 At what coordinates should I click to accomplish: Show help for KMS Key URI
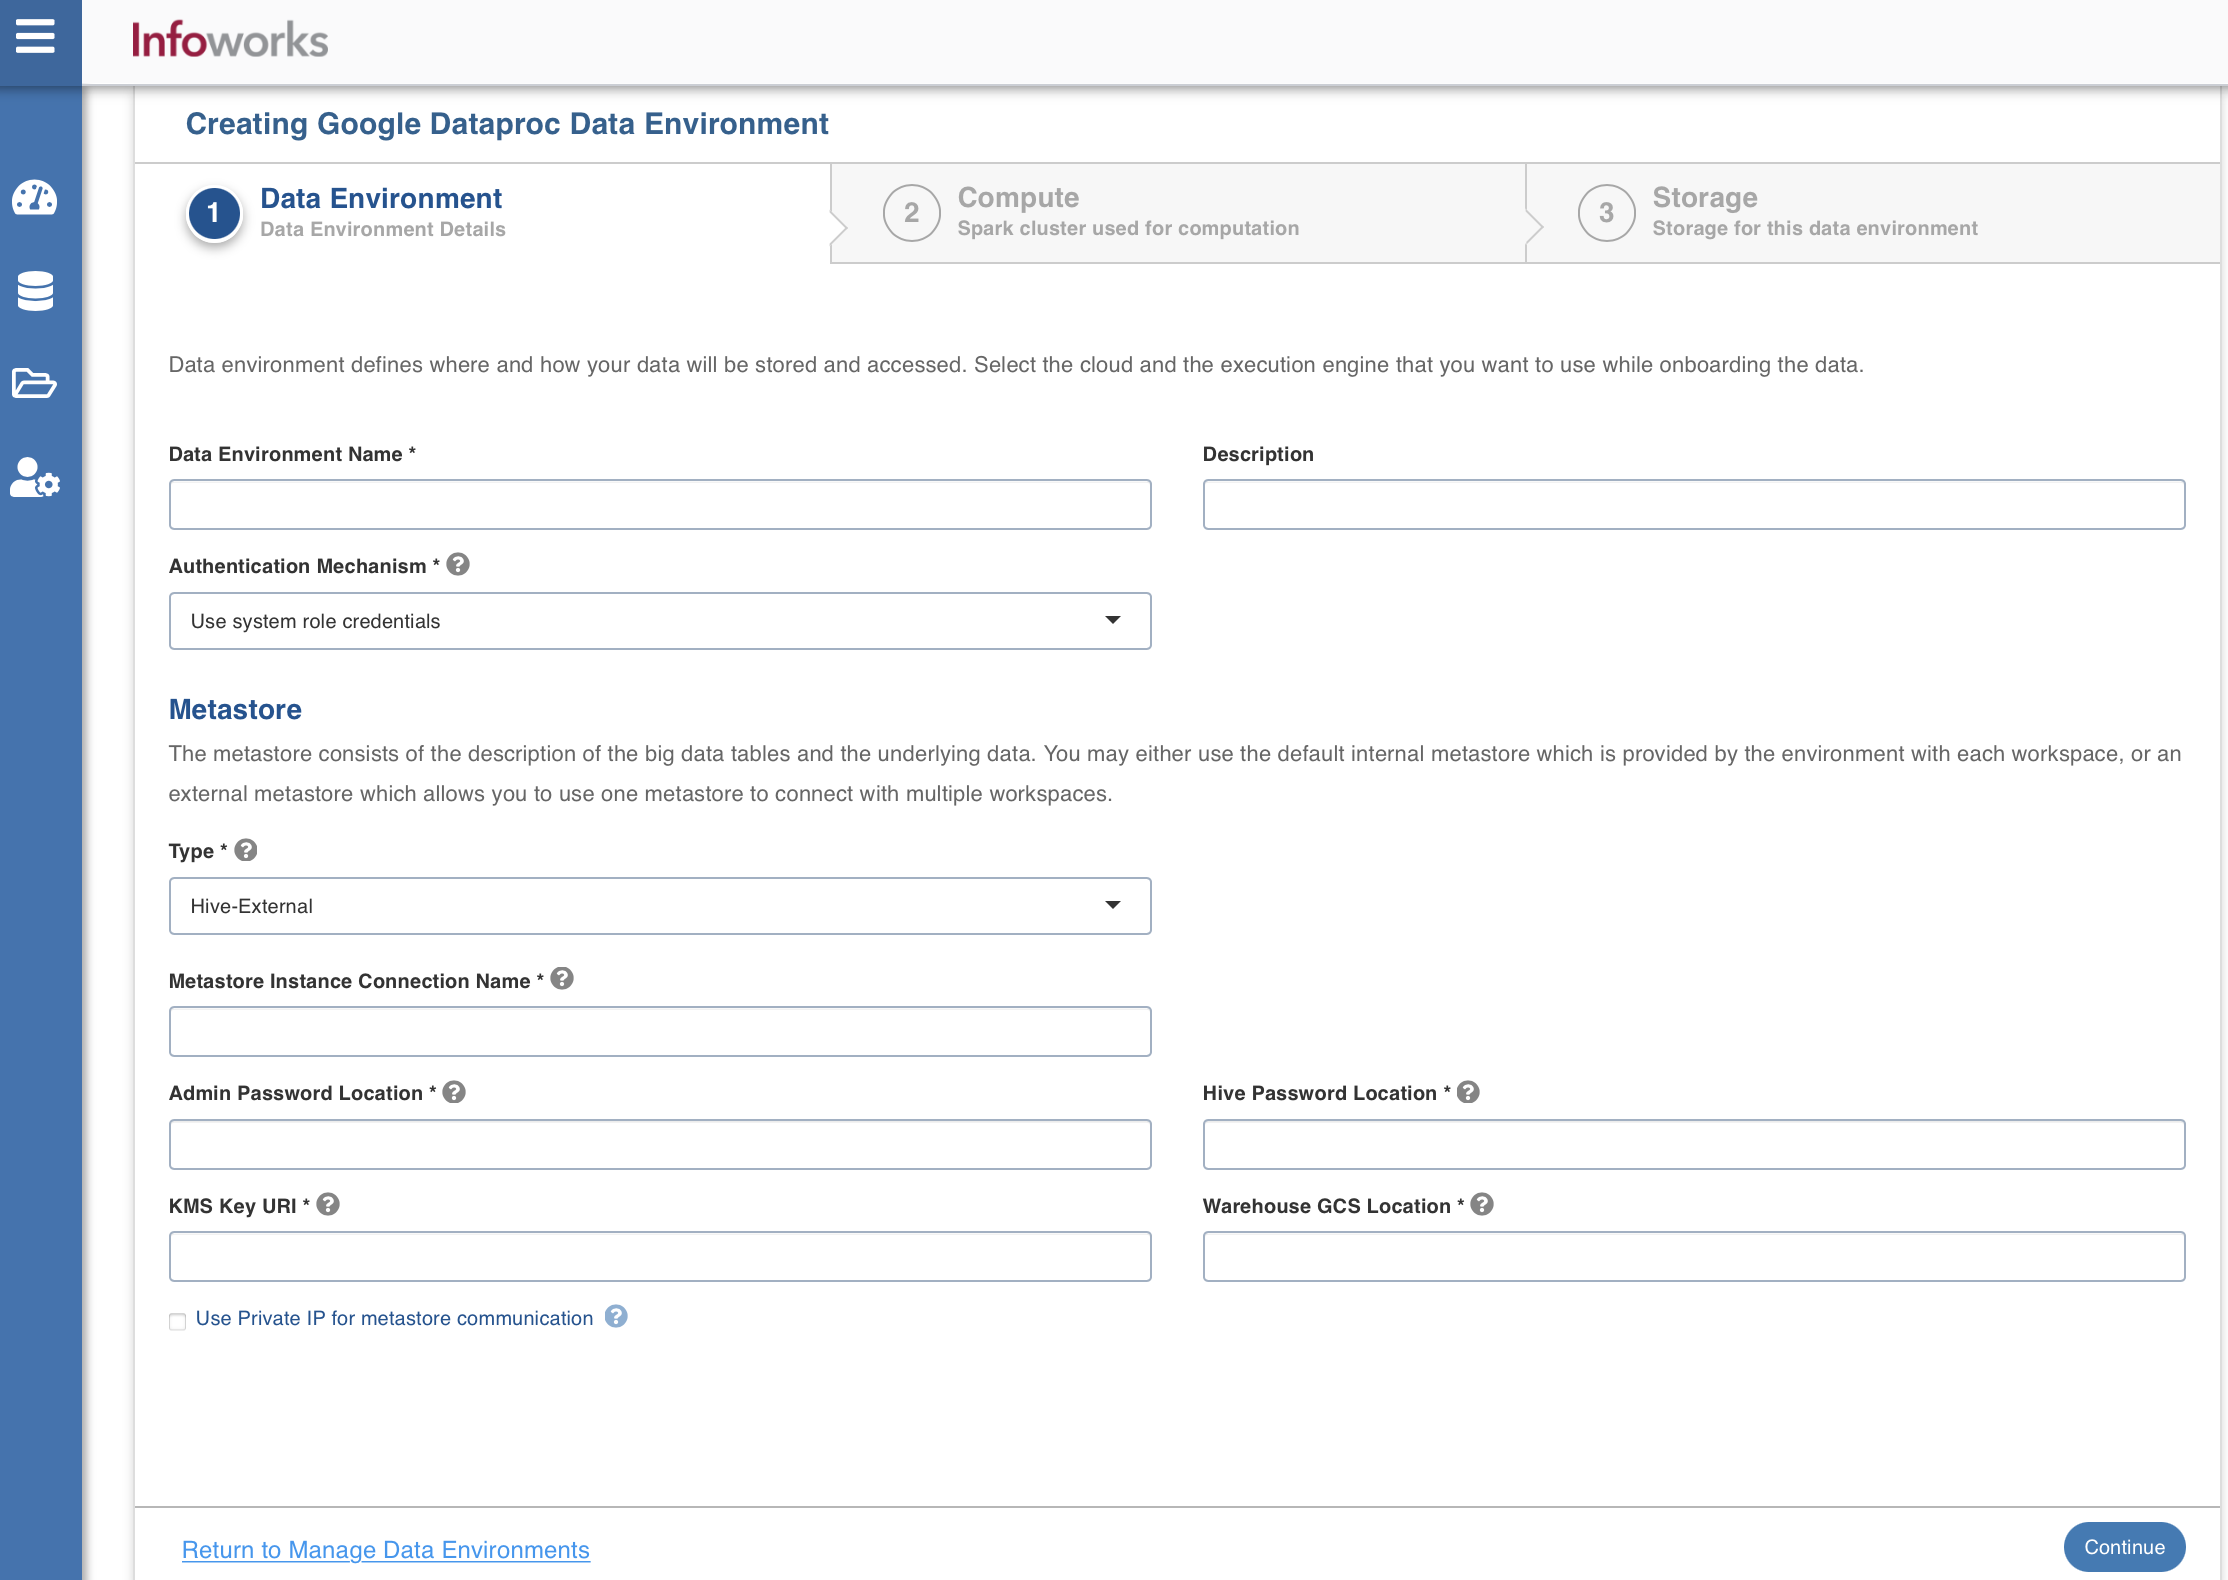(328, 1205)
